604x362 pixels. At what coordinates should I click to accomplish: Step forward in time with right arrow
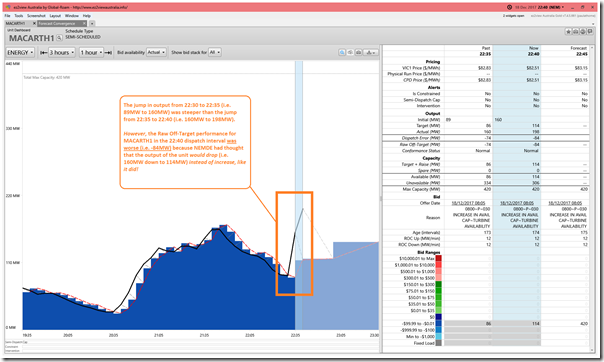pos(108,52)
